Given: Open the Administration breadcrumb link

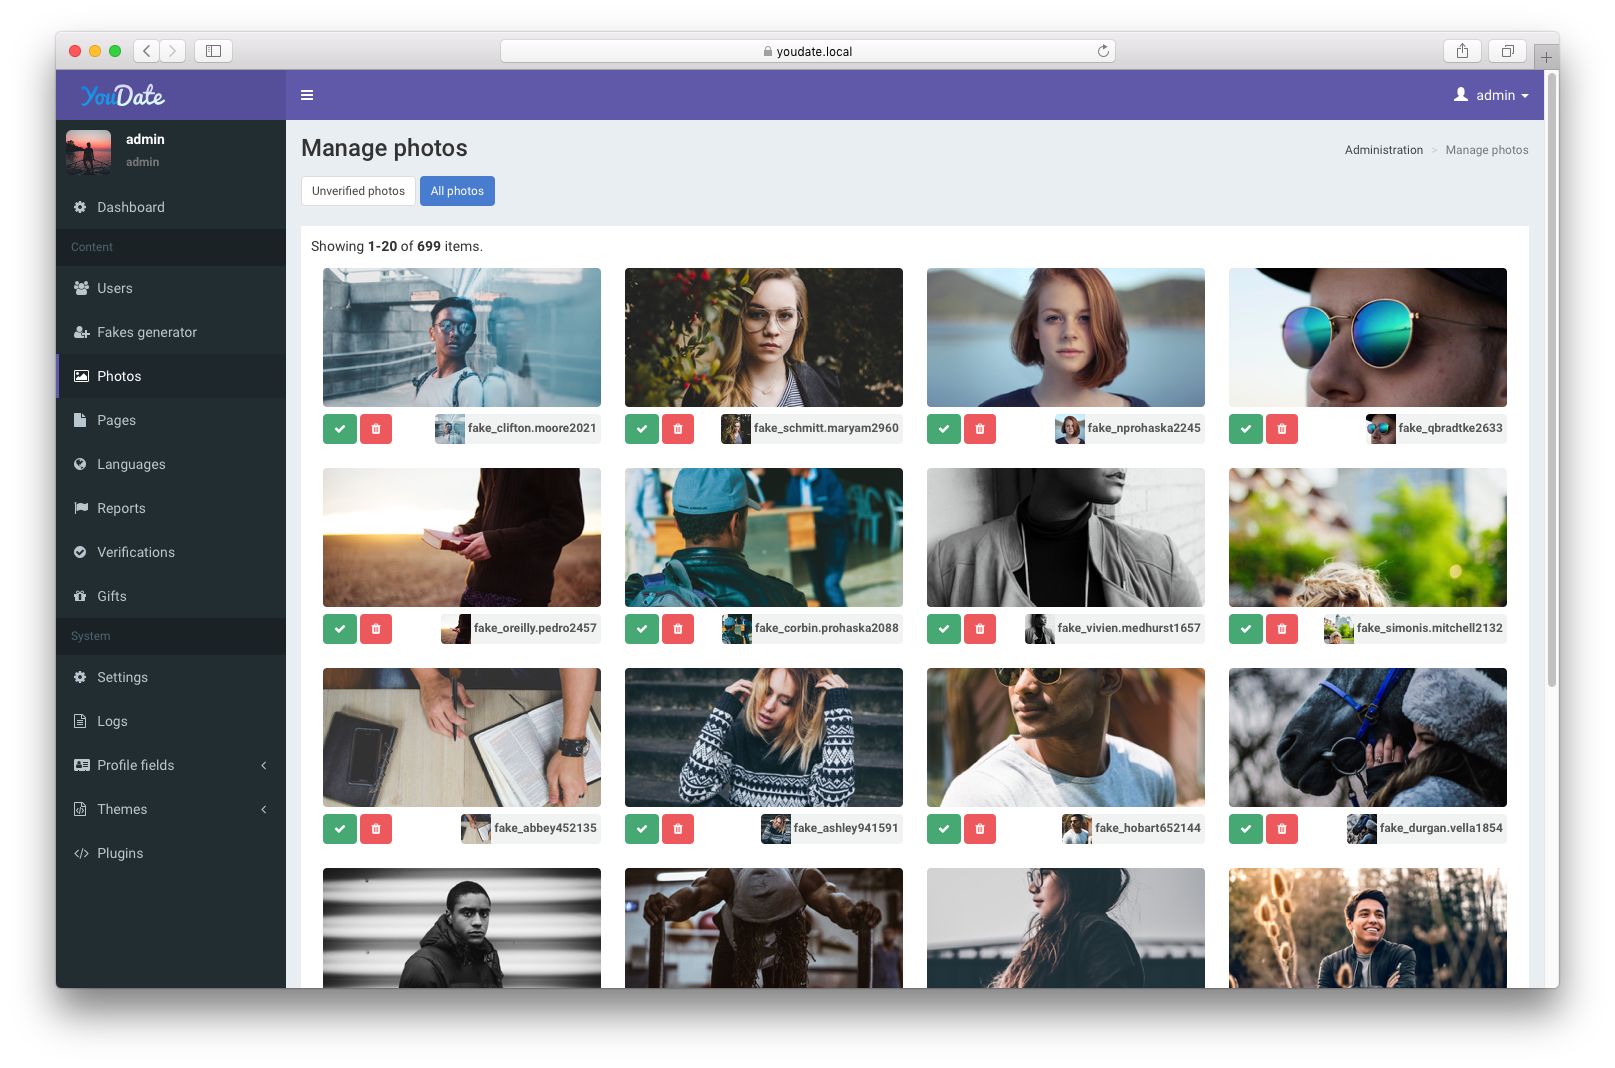Looking at the screenshot, I should click(x=1383, y=150).
